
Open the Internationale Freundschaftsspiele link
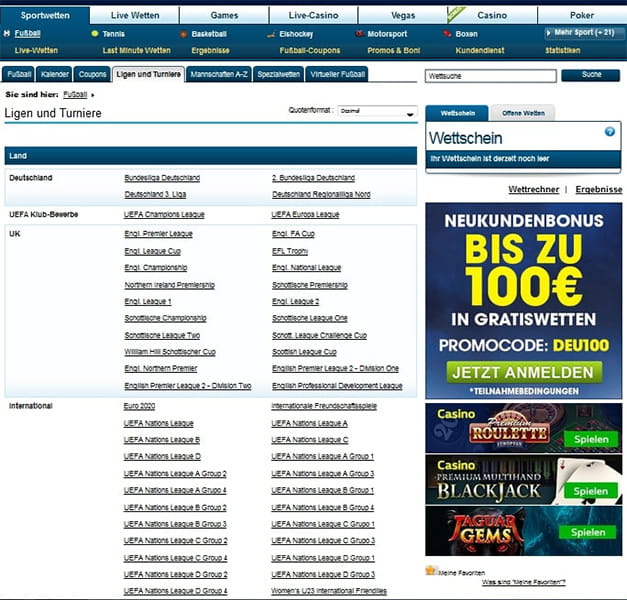tap(324, 406)
